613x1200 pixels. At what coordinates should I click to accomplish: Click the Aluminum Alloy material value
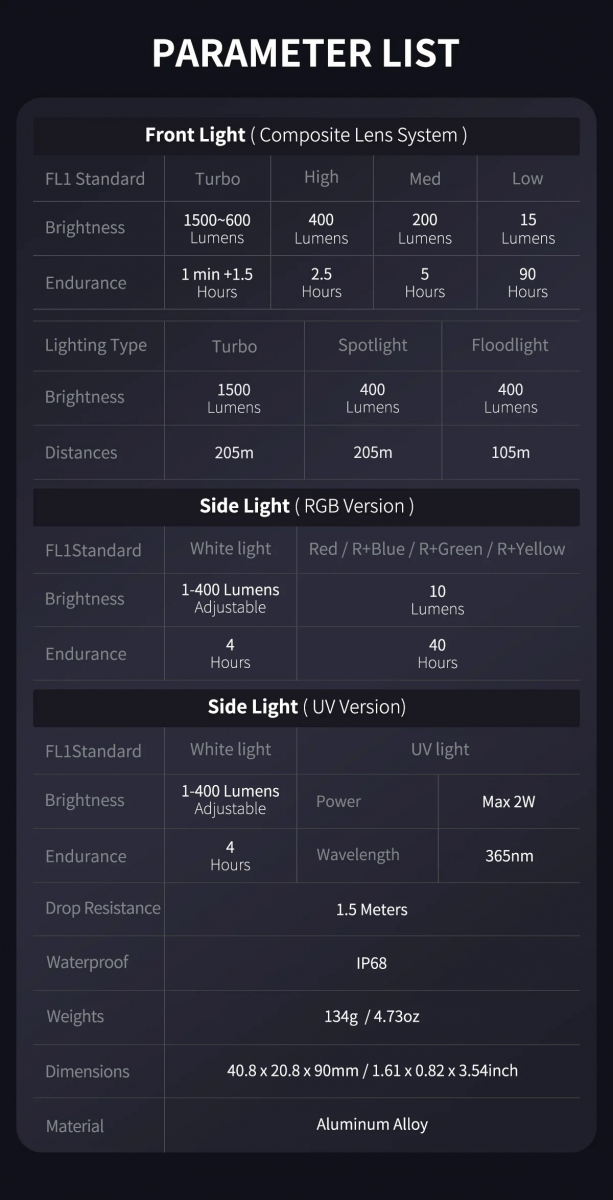(x=372, y=1125)
